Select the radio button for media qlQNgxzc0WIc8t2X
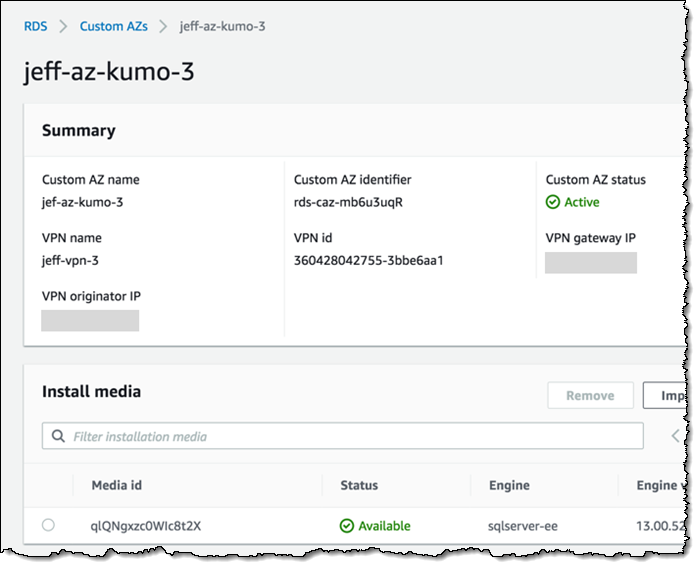The image size is (700, 567). click(x=48, y=525)
